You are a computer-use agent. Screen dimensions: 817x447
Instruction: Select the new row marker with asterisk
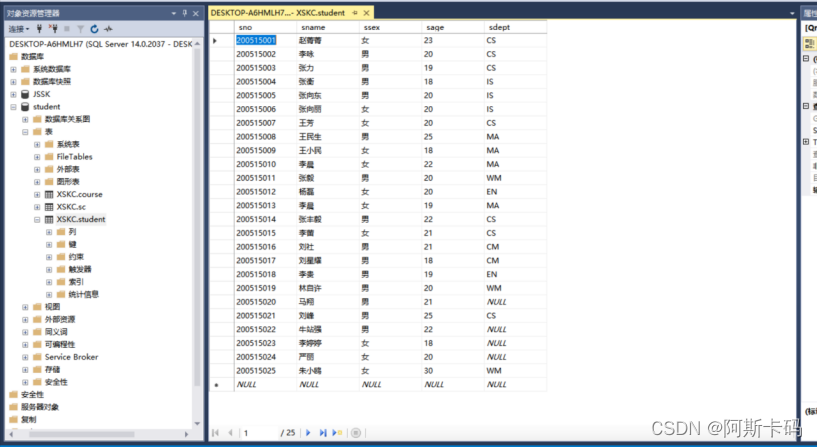tap(221, 385)
